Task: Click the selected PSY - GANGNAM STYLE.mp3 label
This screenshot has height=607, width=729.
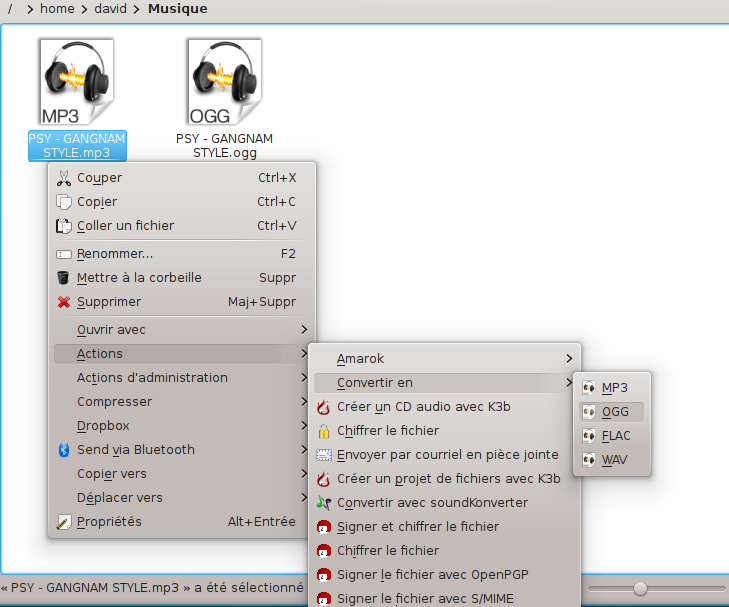Action: tap(77, 145)
